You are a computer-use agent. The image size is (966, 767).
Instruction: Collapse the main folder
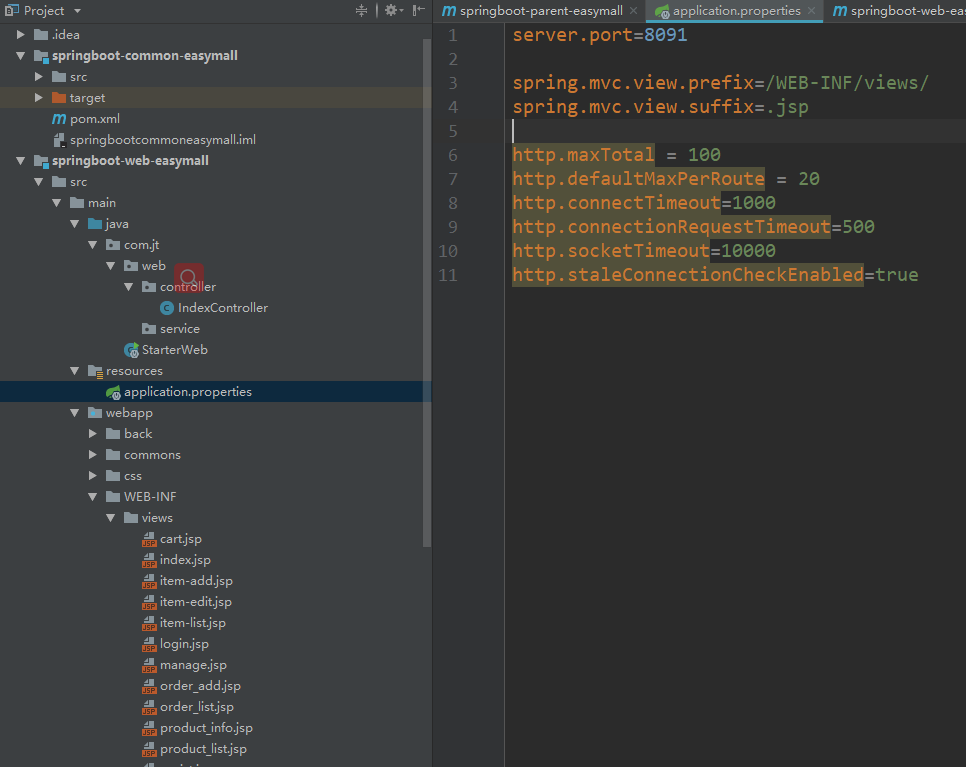click(x=57, y=203)
